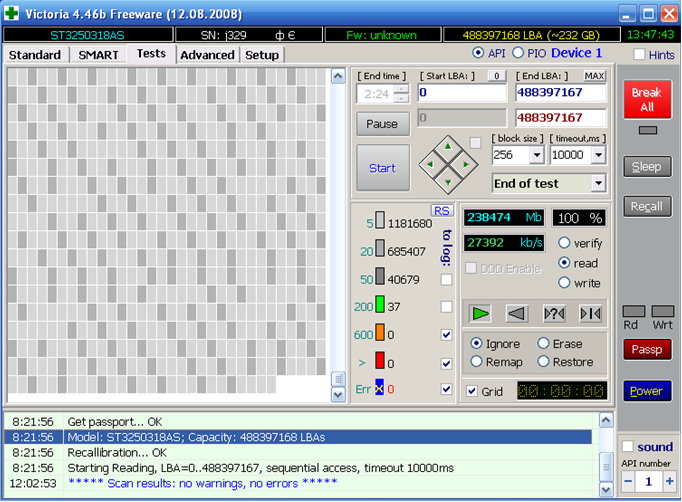Click the Sleep button
Screen dimensions: 682x502
pyautogui.click(x=647, y=167)
